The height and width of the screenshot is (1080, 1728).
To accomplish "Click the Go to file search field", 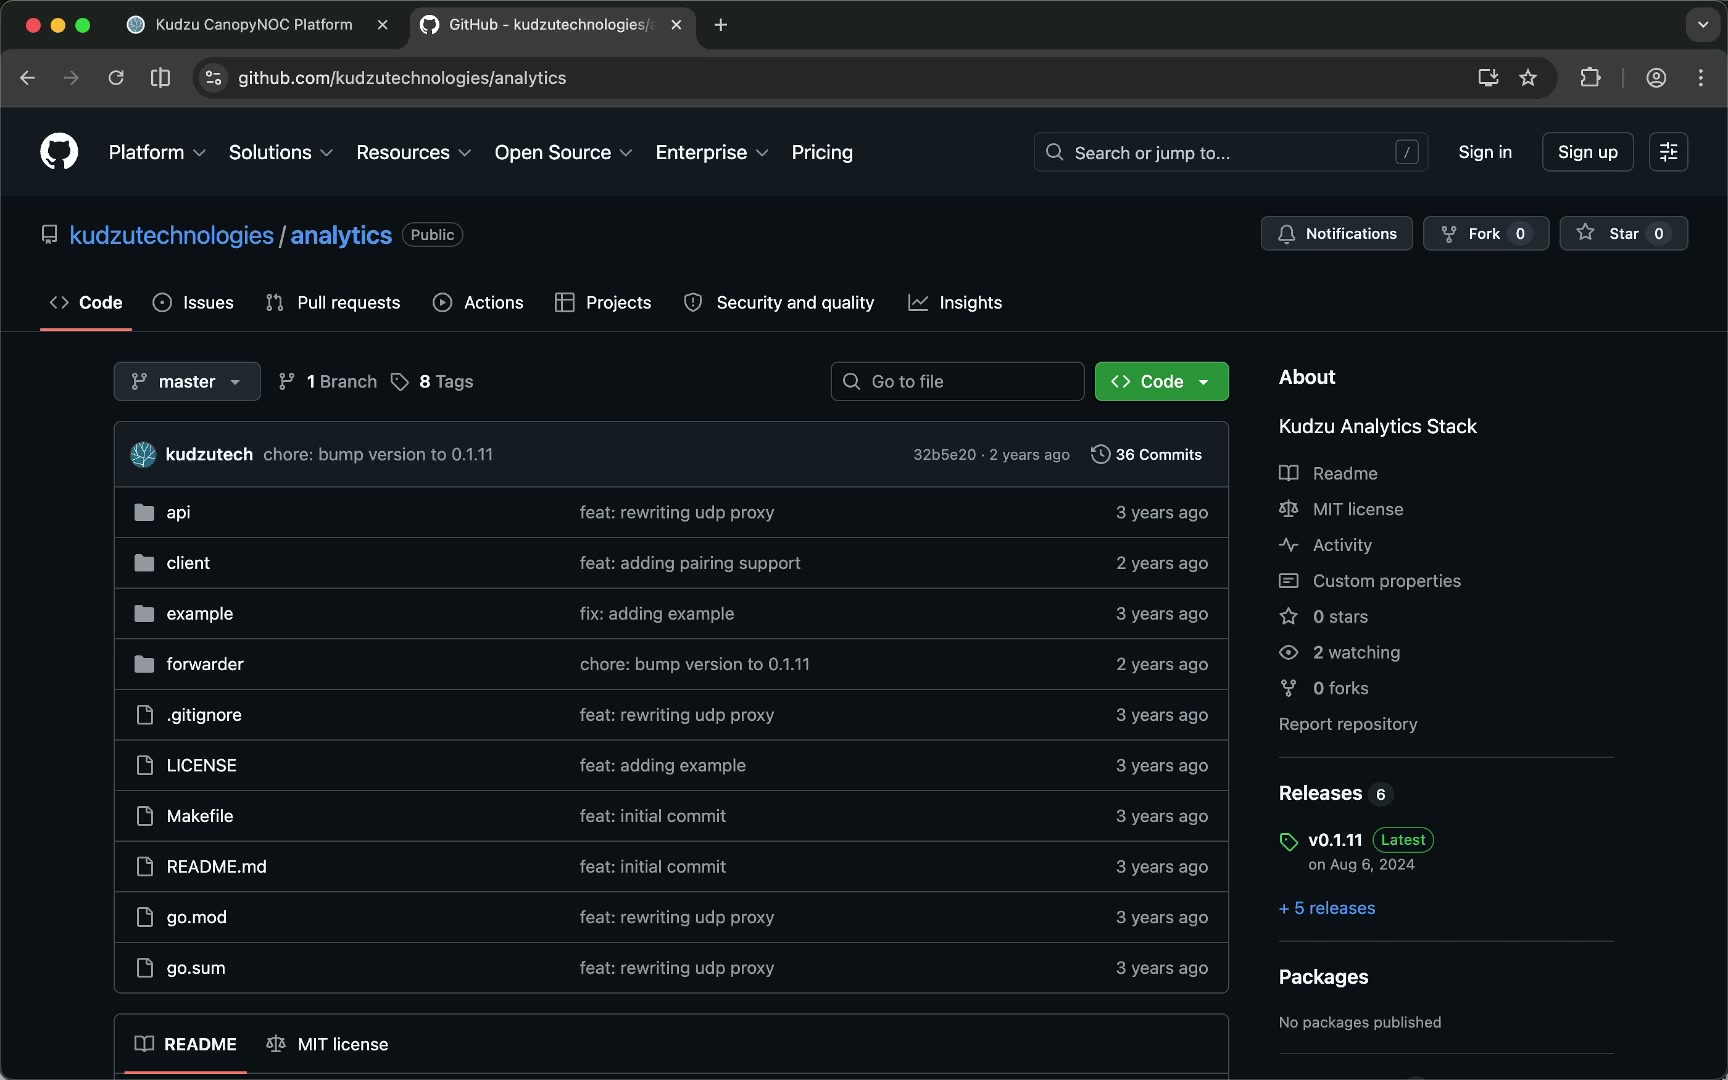I will (x=957, y=381).
